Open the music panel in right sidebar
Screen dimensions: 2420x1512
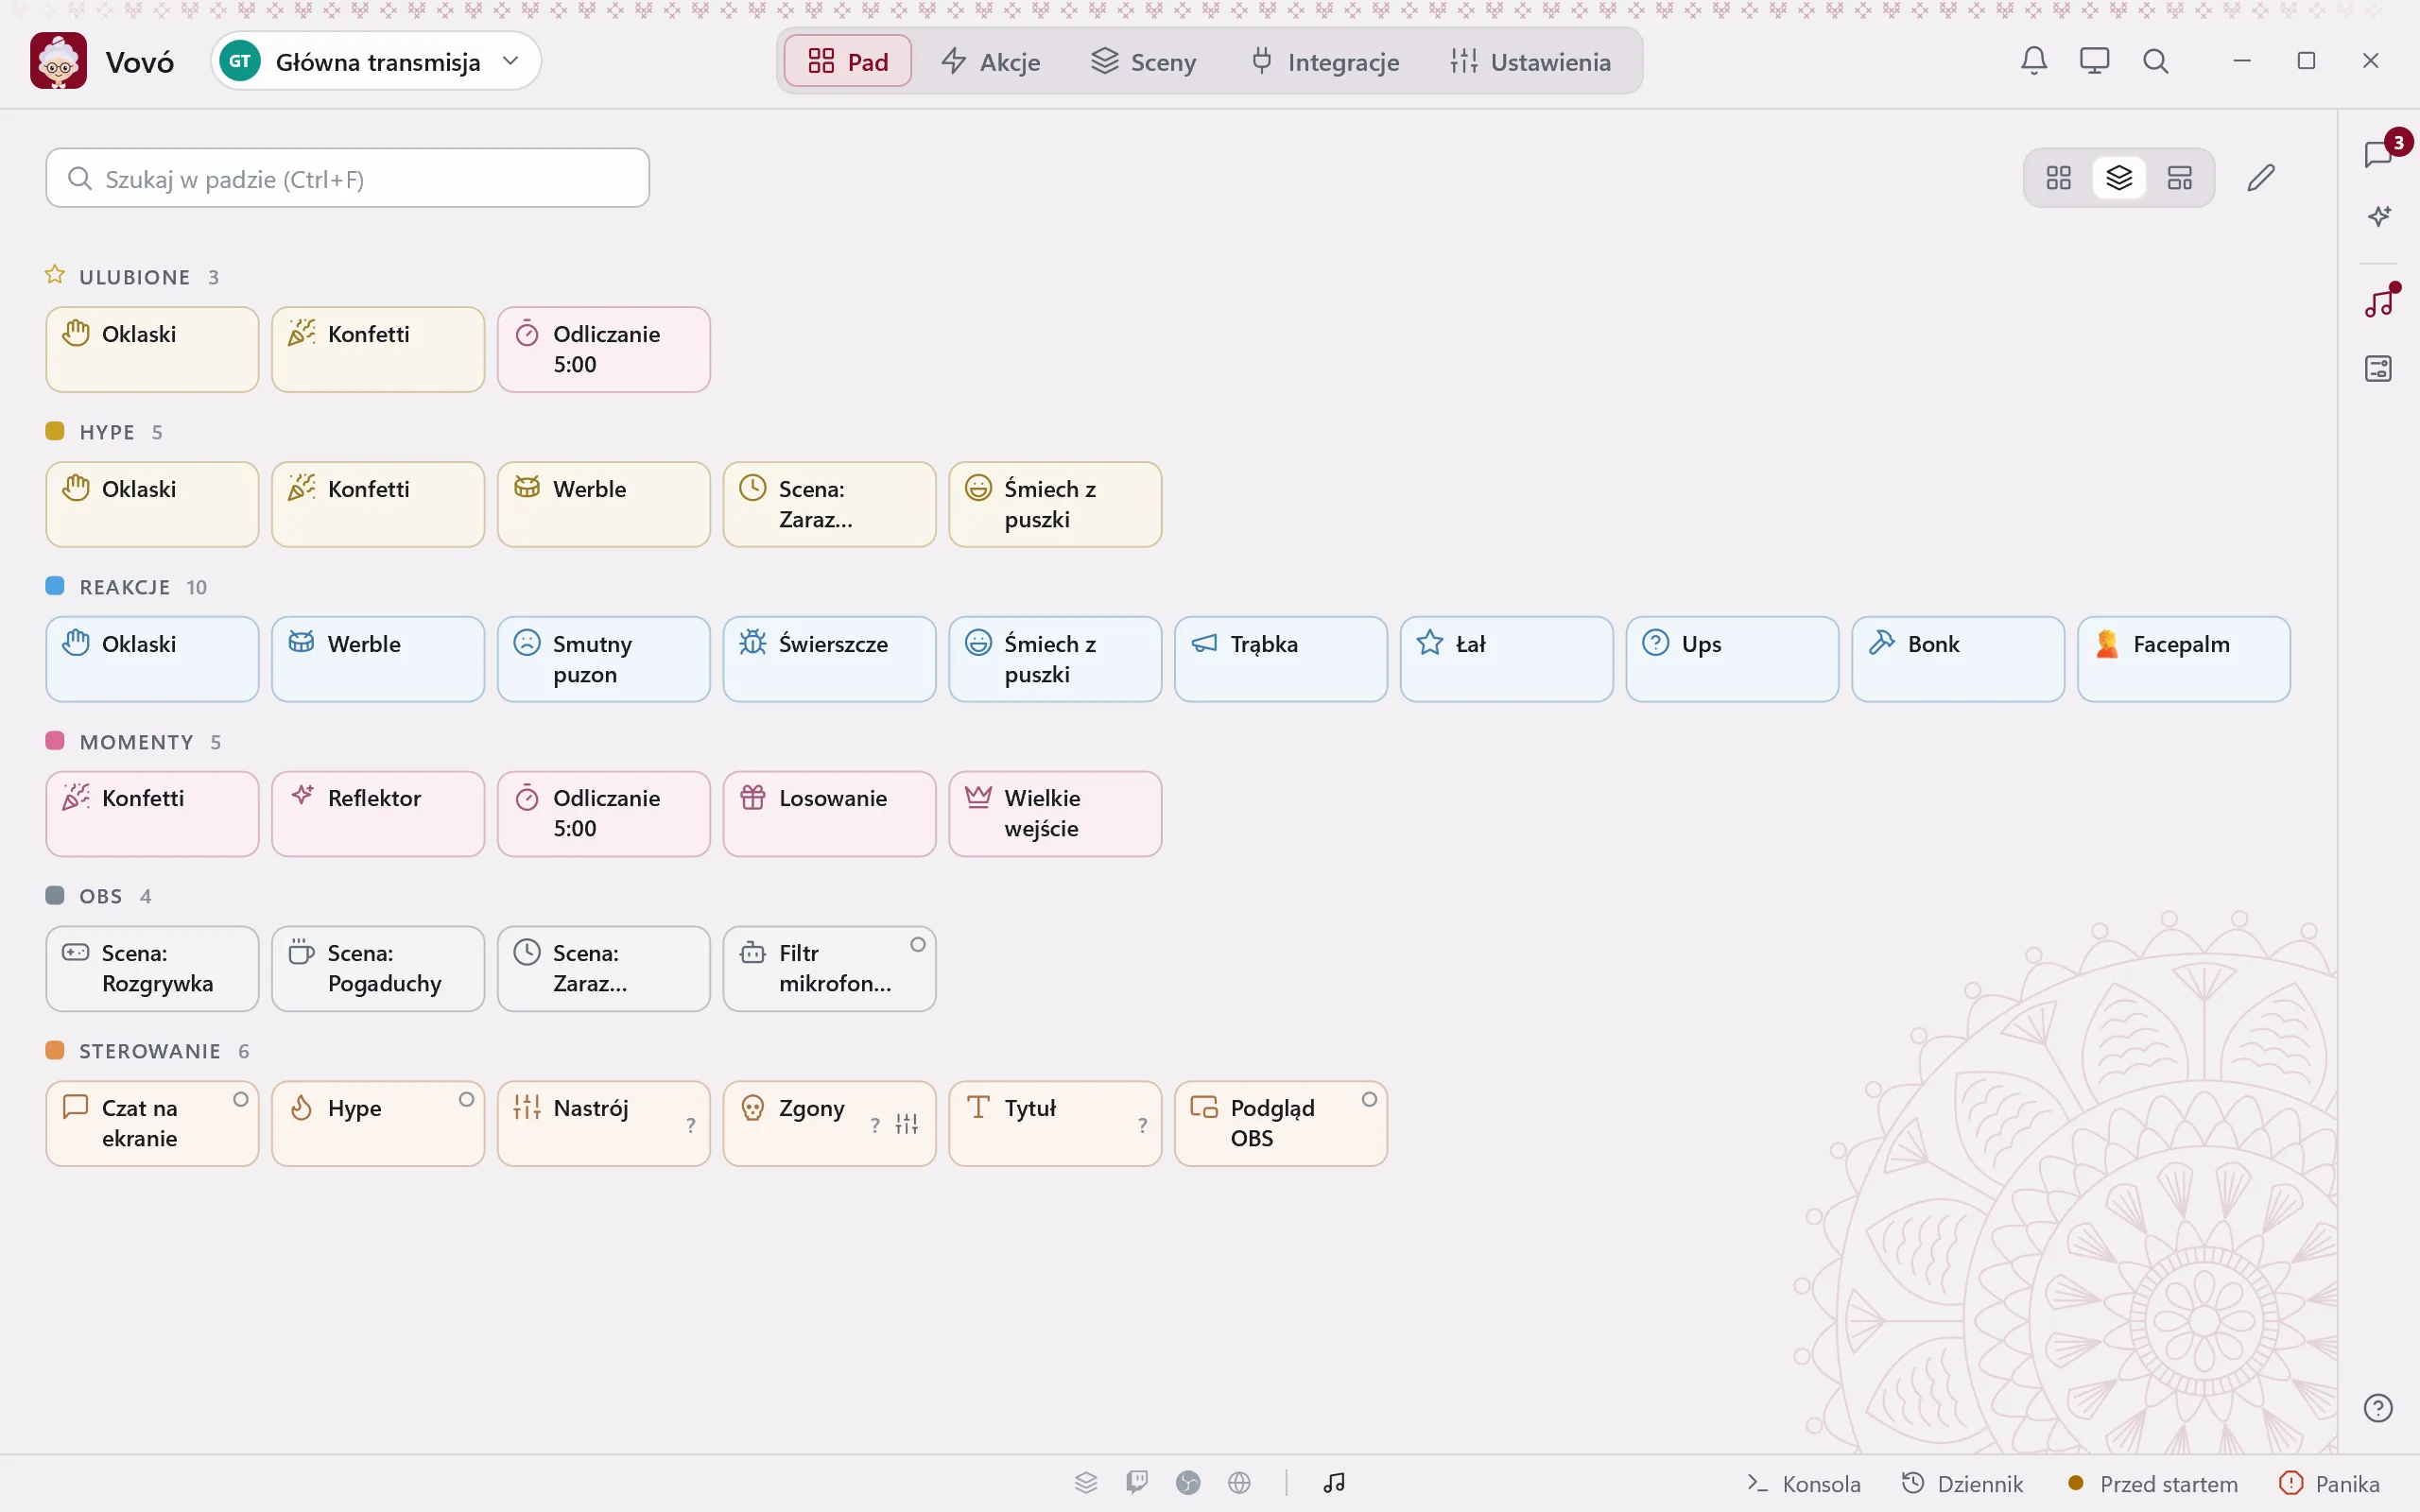point(2380,301)
